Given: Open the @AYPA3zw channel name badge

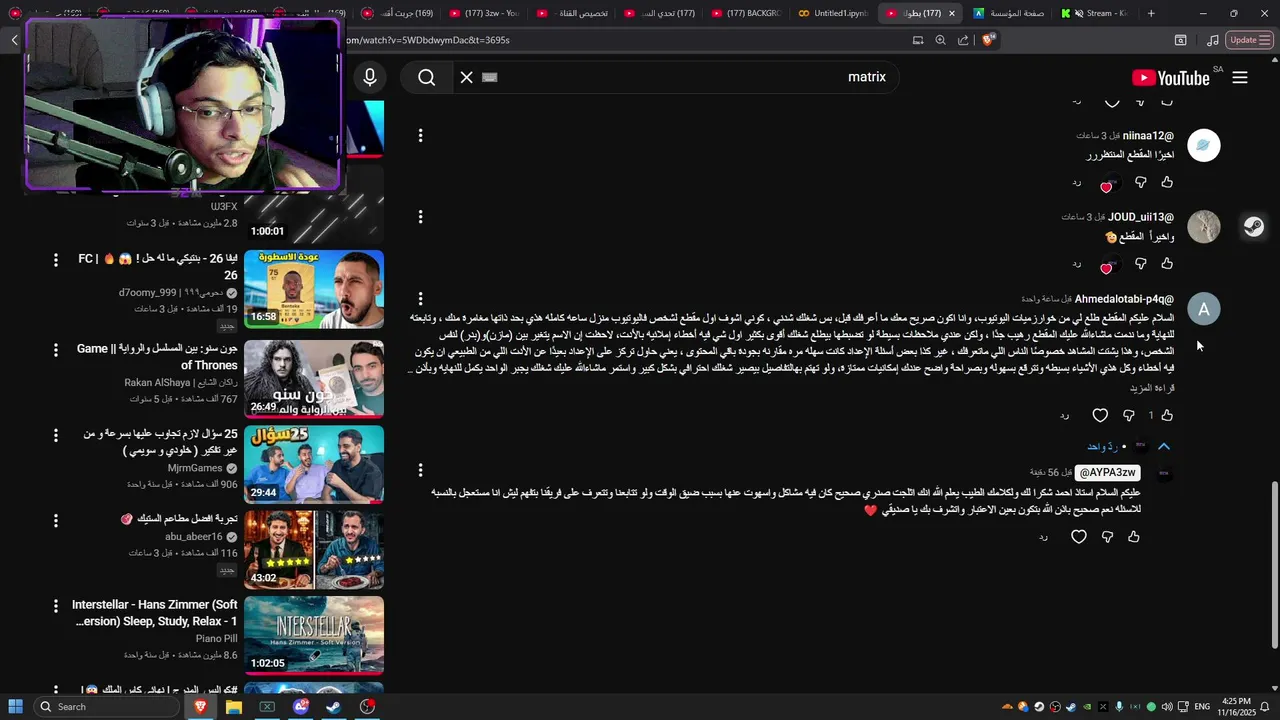Looking at the screenshot, I should 1108,472.
